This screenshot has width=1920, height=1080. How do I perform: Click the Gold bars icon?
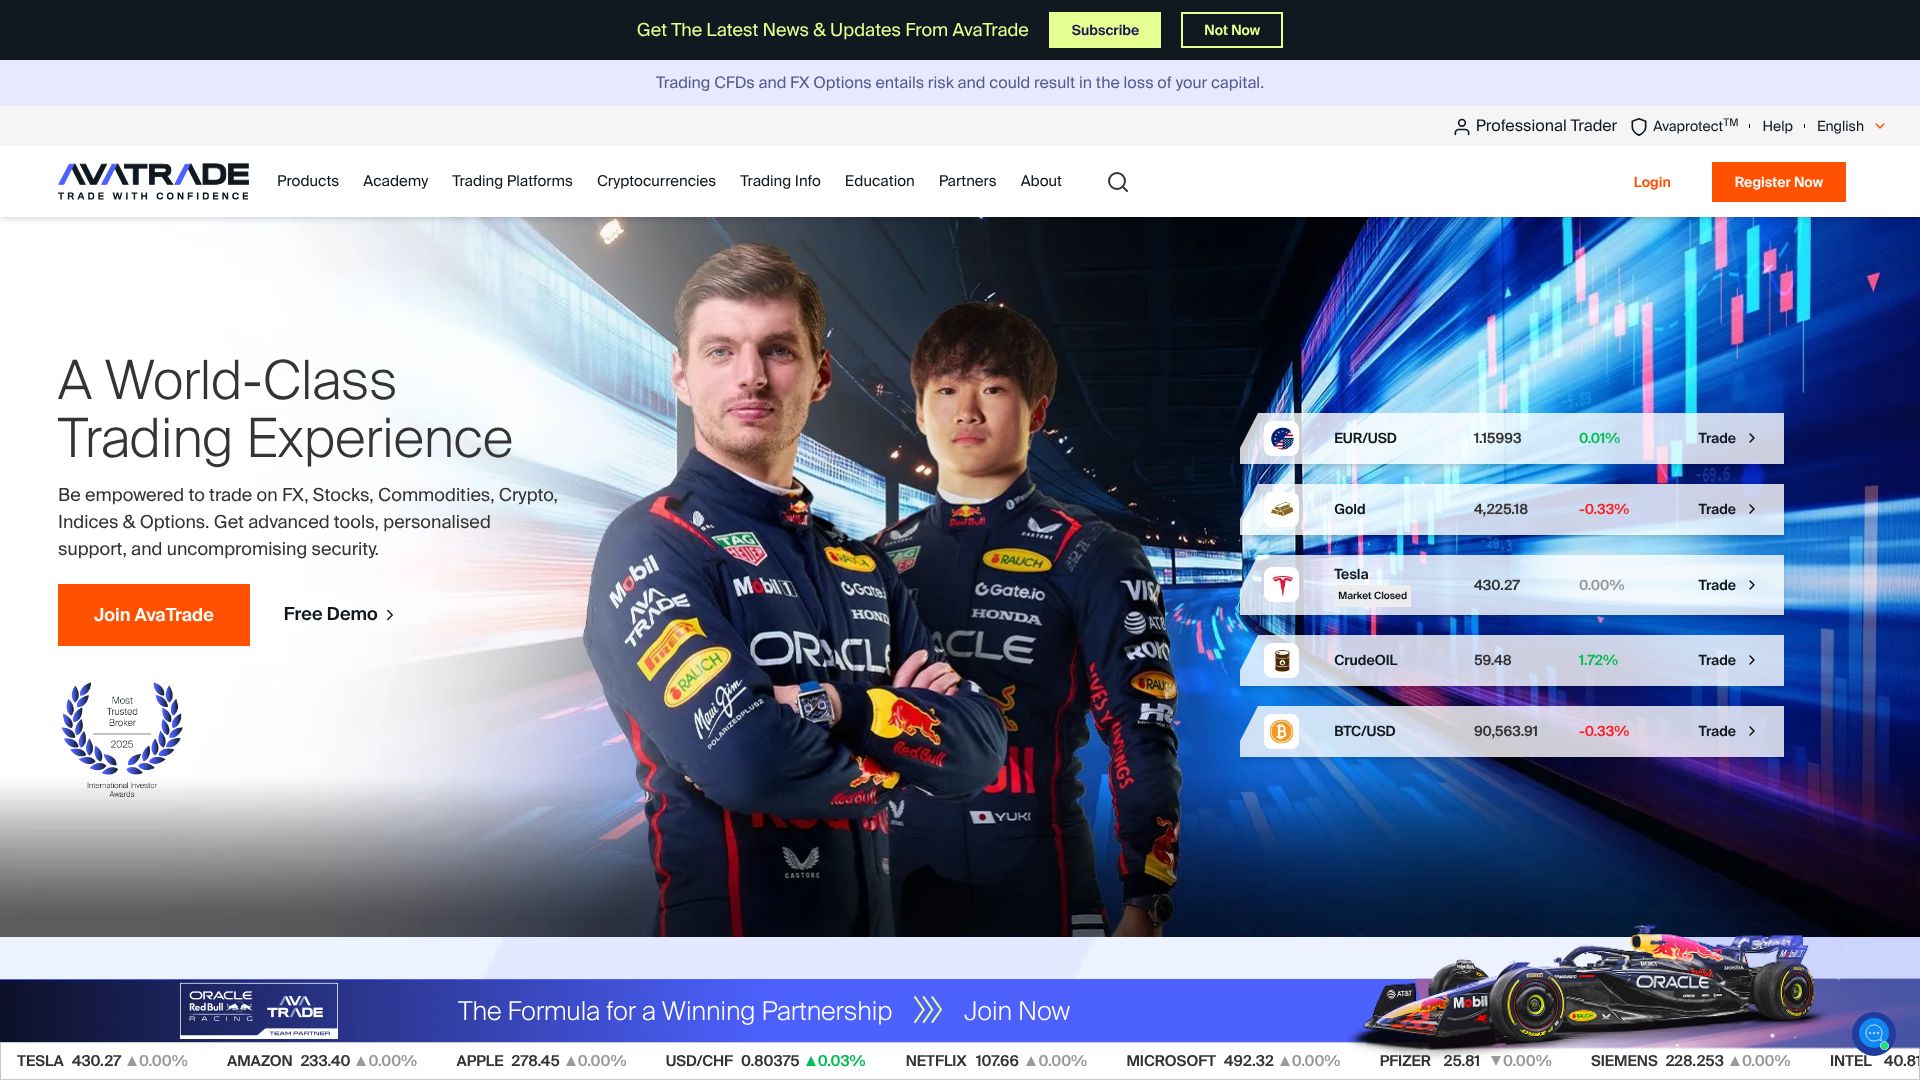(x=1281, y=510)
